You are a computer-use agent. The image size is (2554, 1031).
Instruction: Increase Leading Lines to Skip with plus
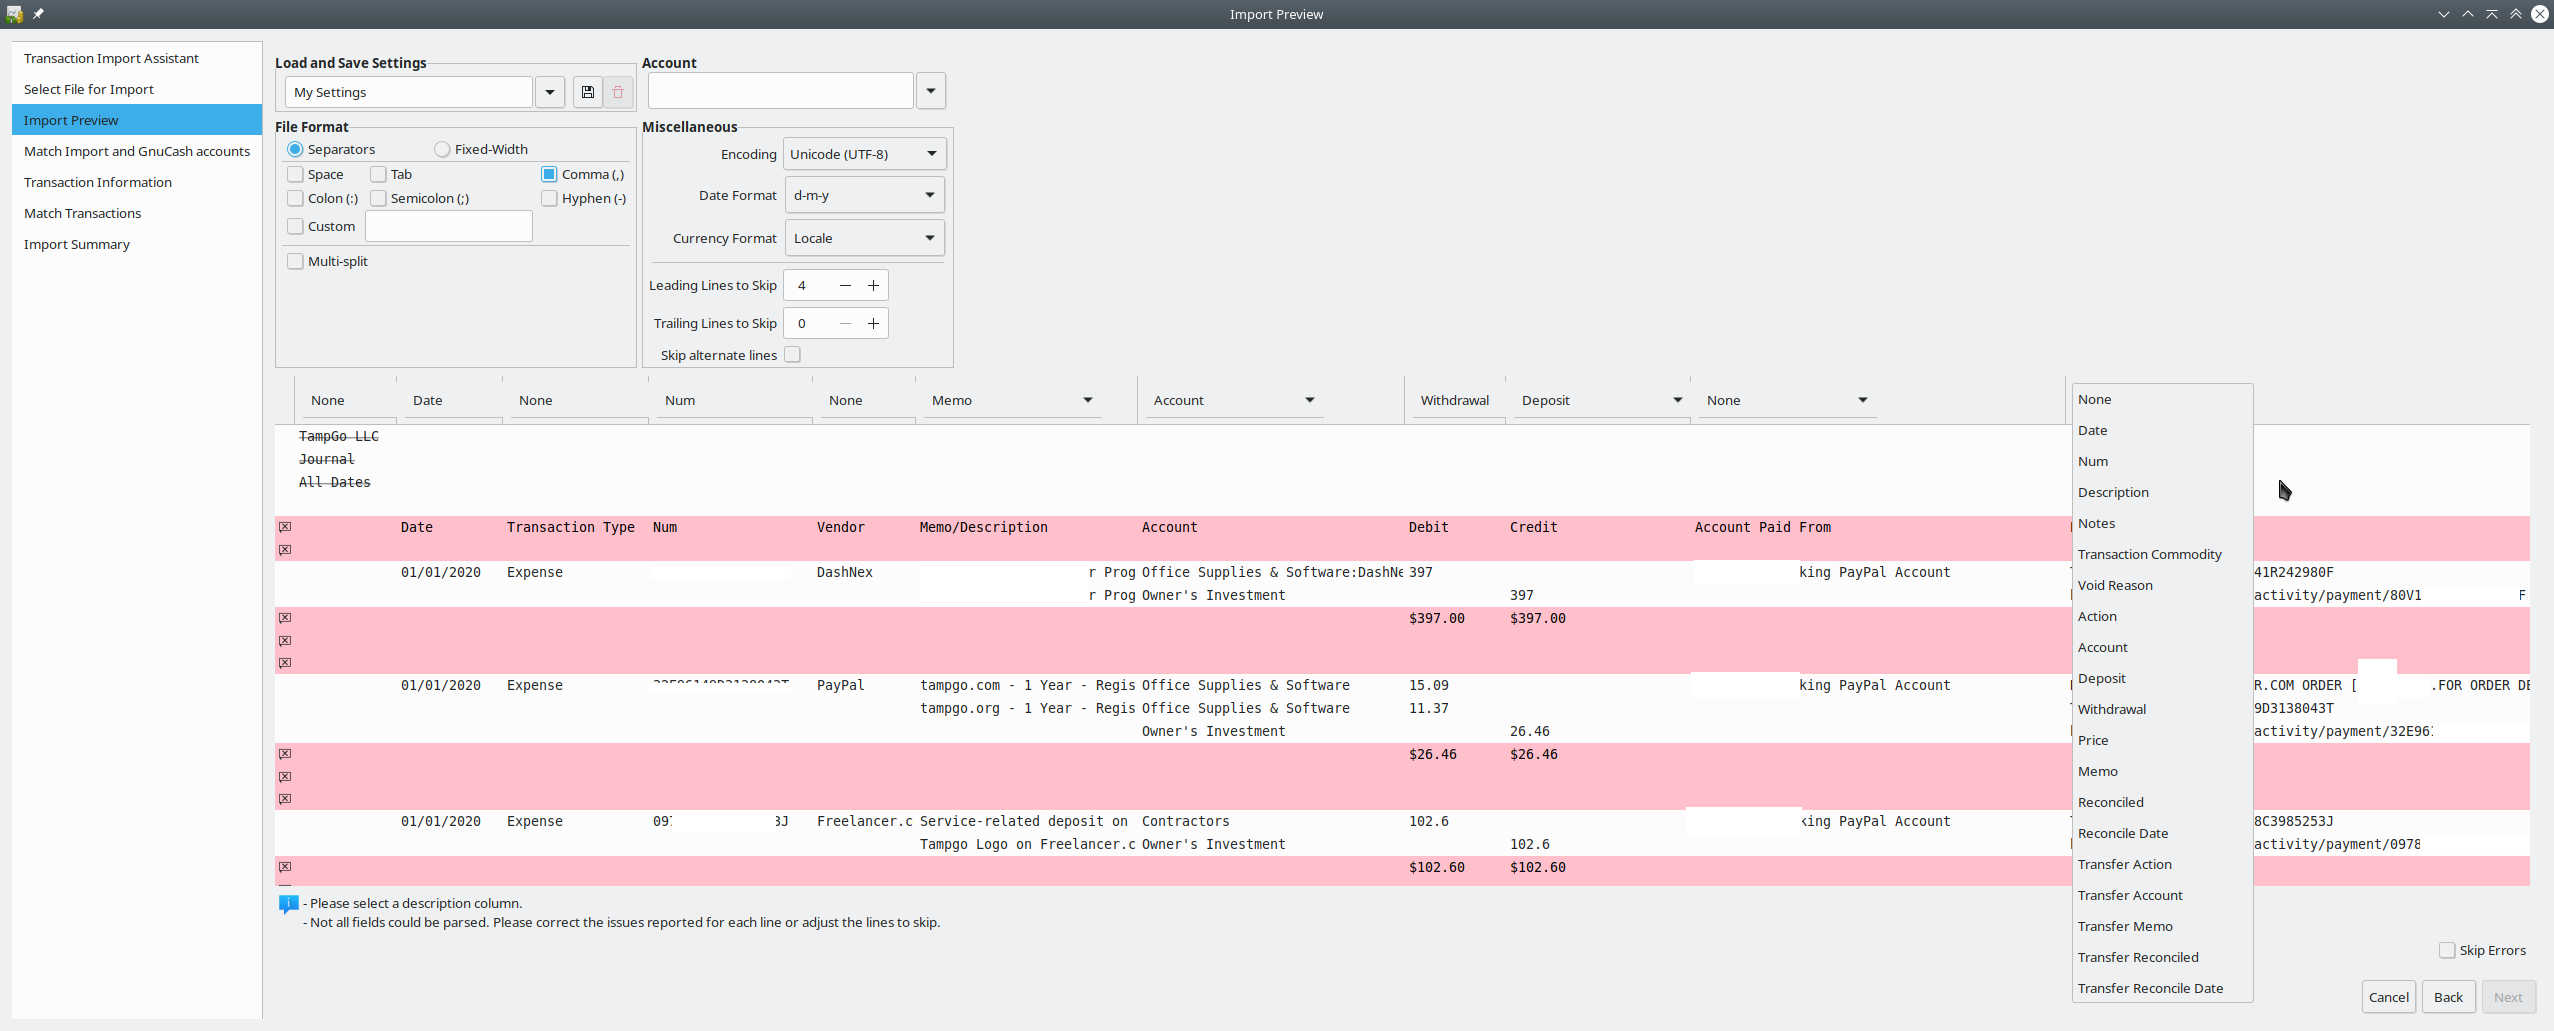(x=873, y=286)
